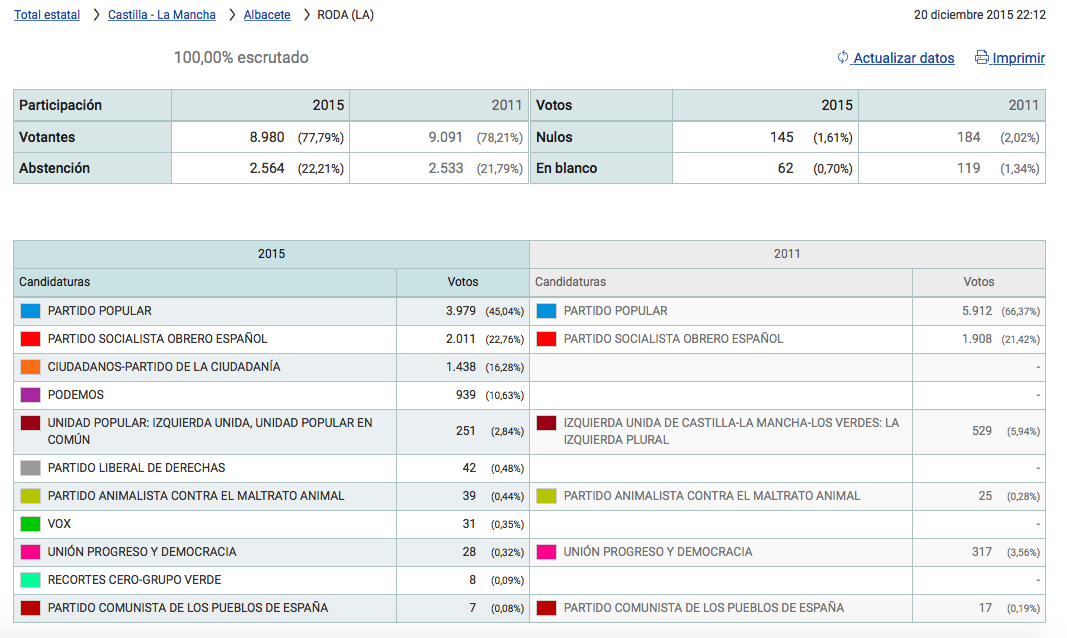Click the 2.011 votes for PSOE in 2015

(461, 339)
